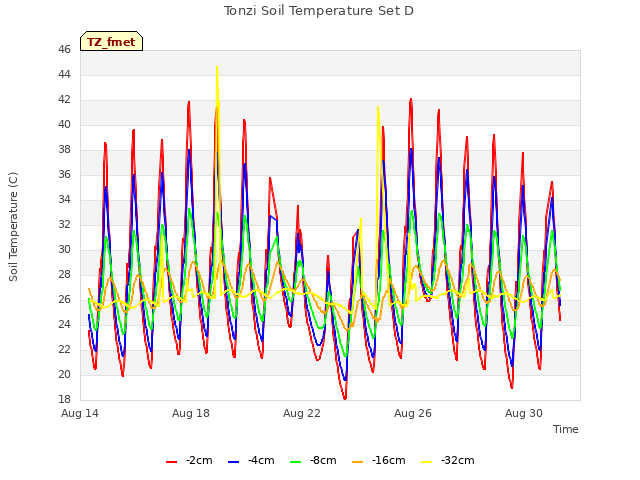Click the Aug 26 x-axis tick label
640x480 pixels.
413,413
